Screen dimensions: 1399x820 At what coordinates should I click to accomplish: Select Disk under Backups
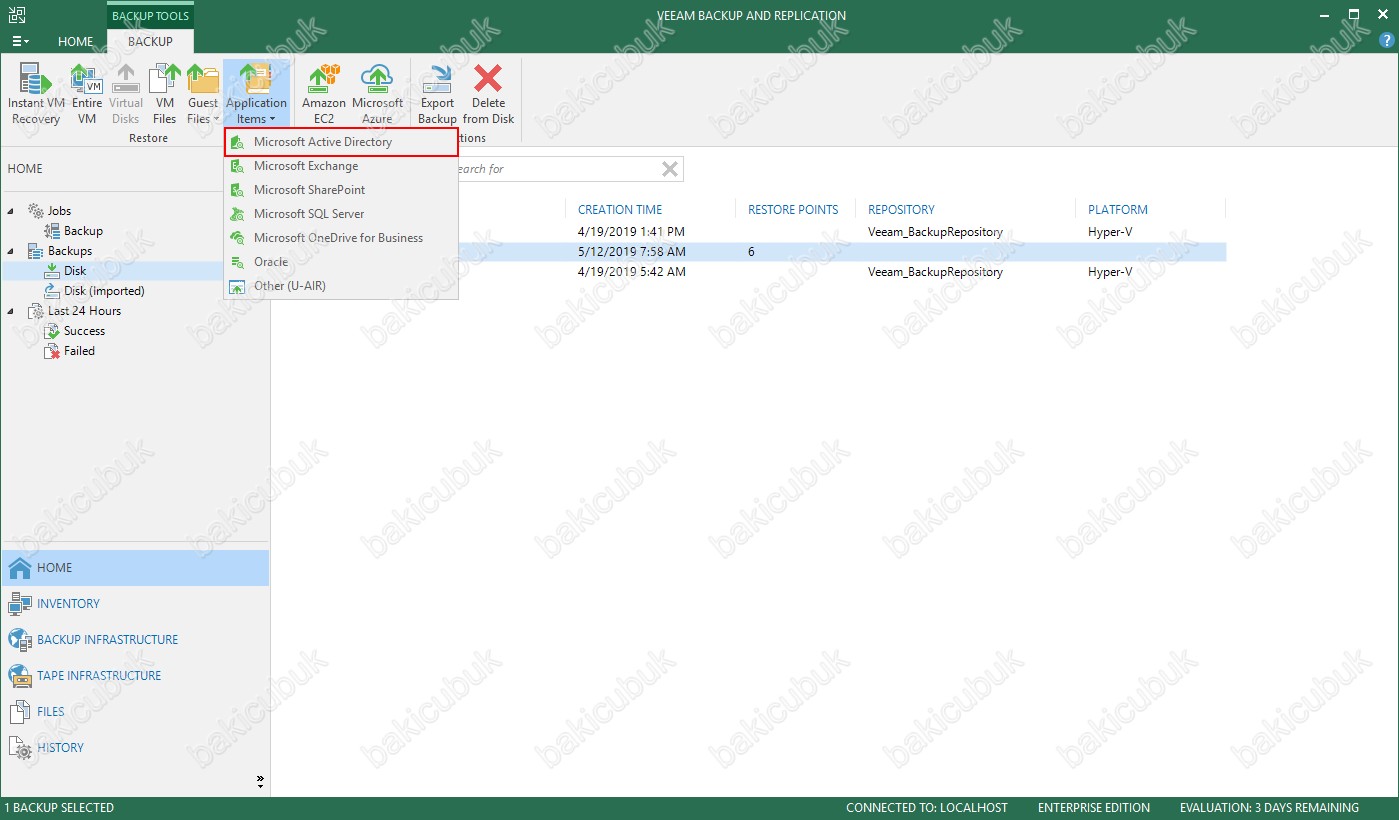[75, 271]
